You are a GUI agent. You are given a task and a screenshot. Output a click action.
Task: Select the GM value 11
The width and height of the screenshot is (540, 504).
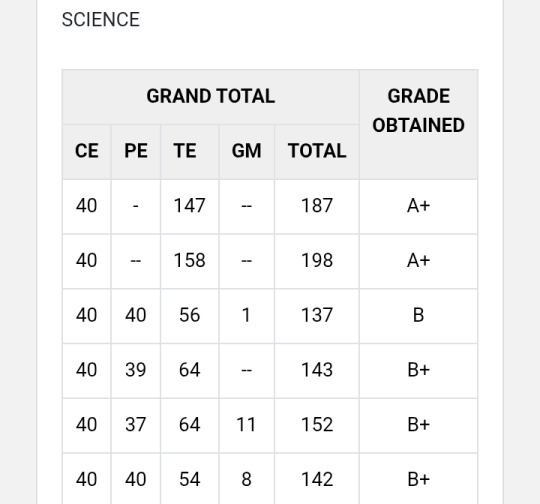point(246,425)
